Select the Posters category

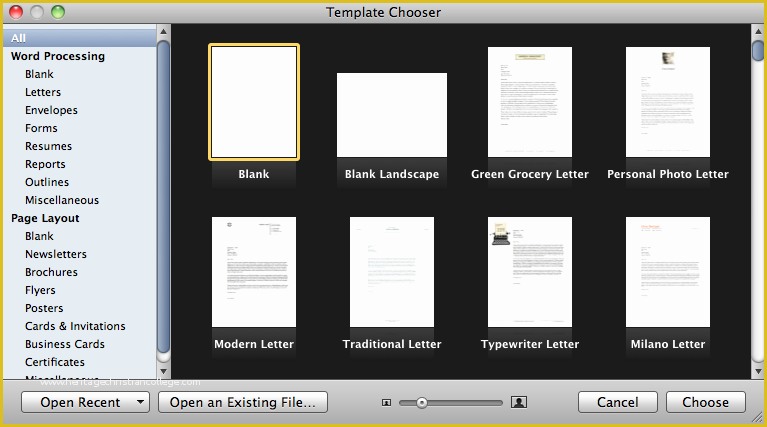(44, 308)
